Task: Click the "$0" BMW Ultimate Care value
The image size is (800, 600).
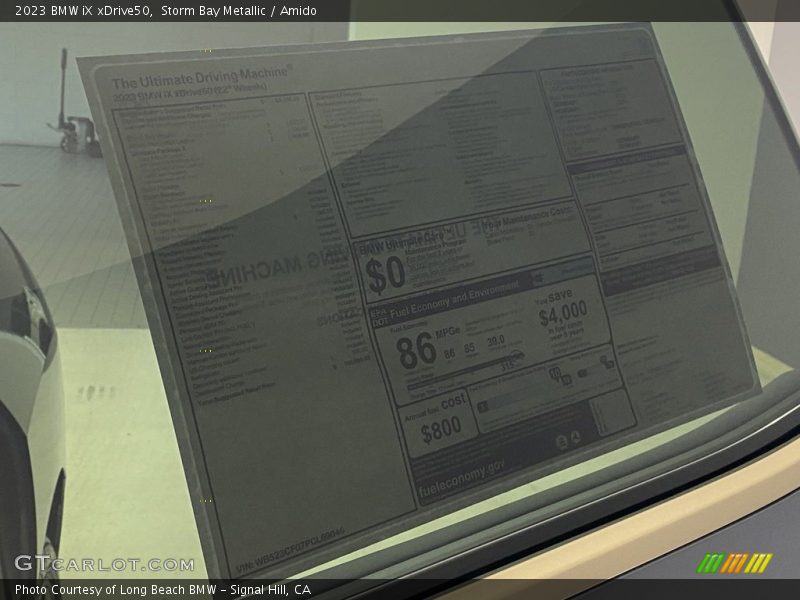Action: 385,275
